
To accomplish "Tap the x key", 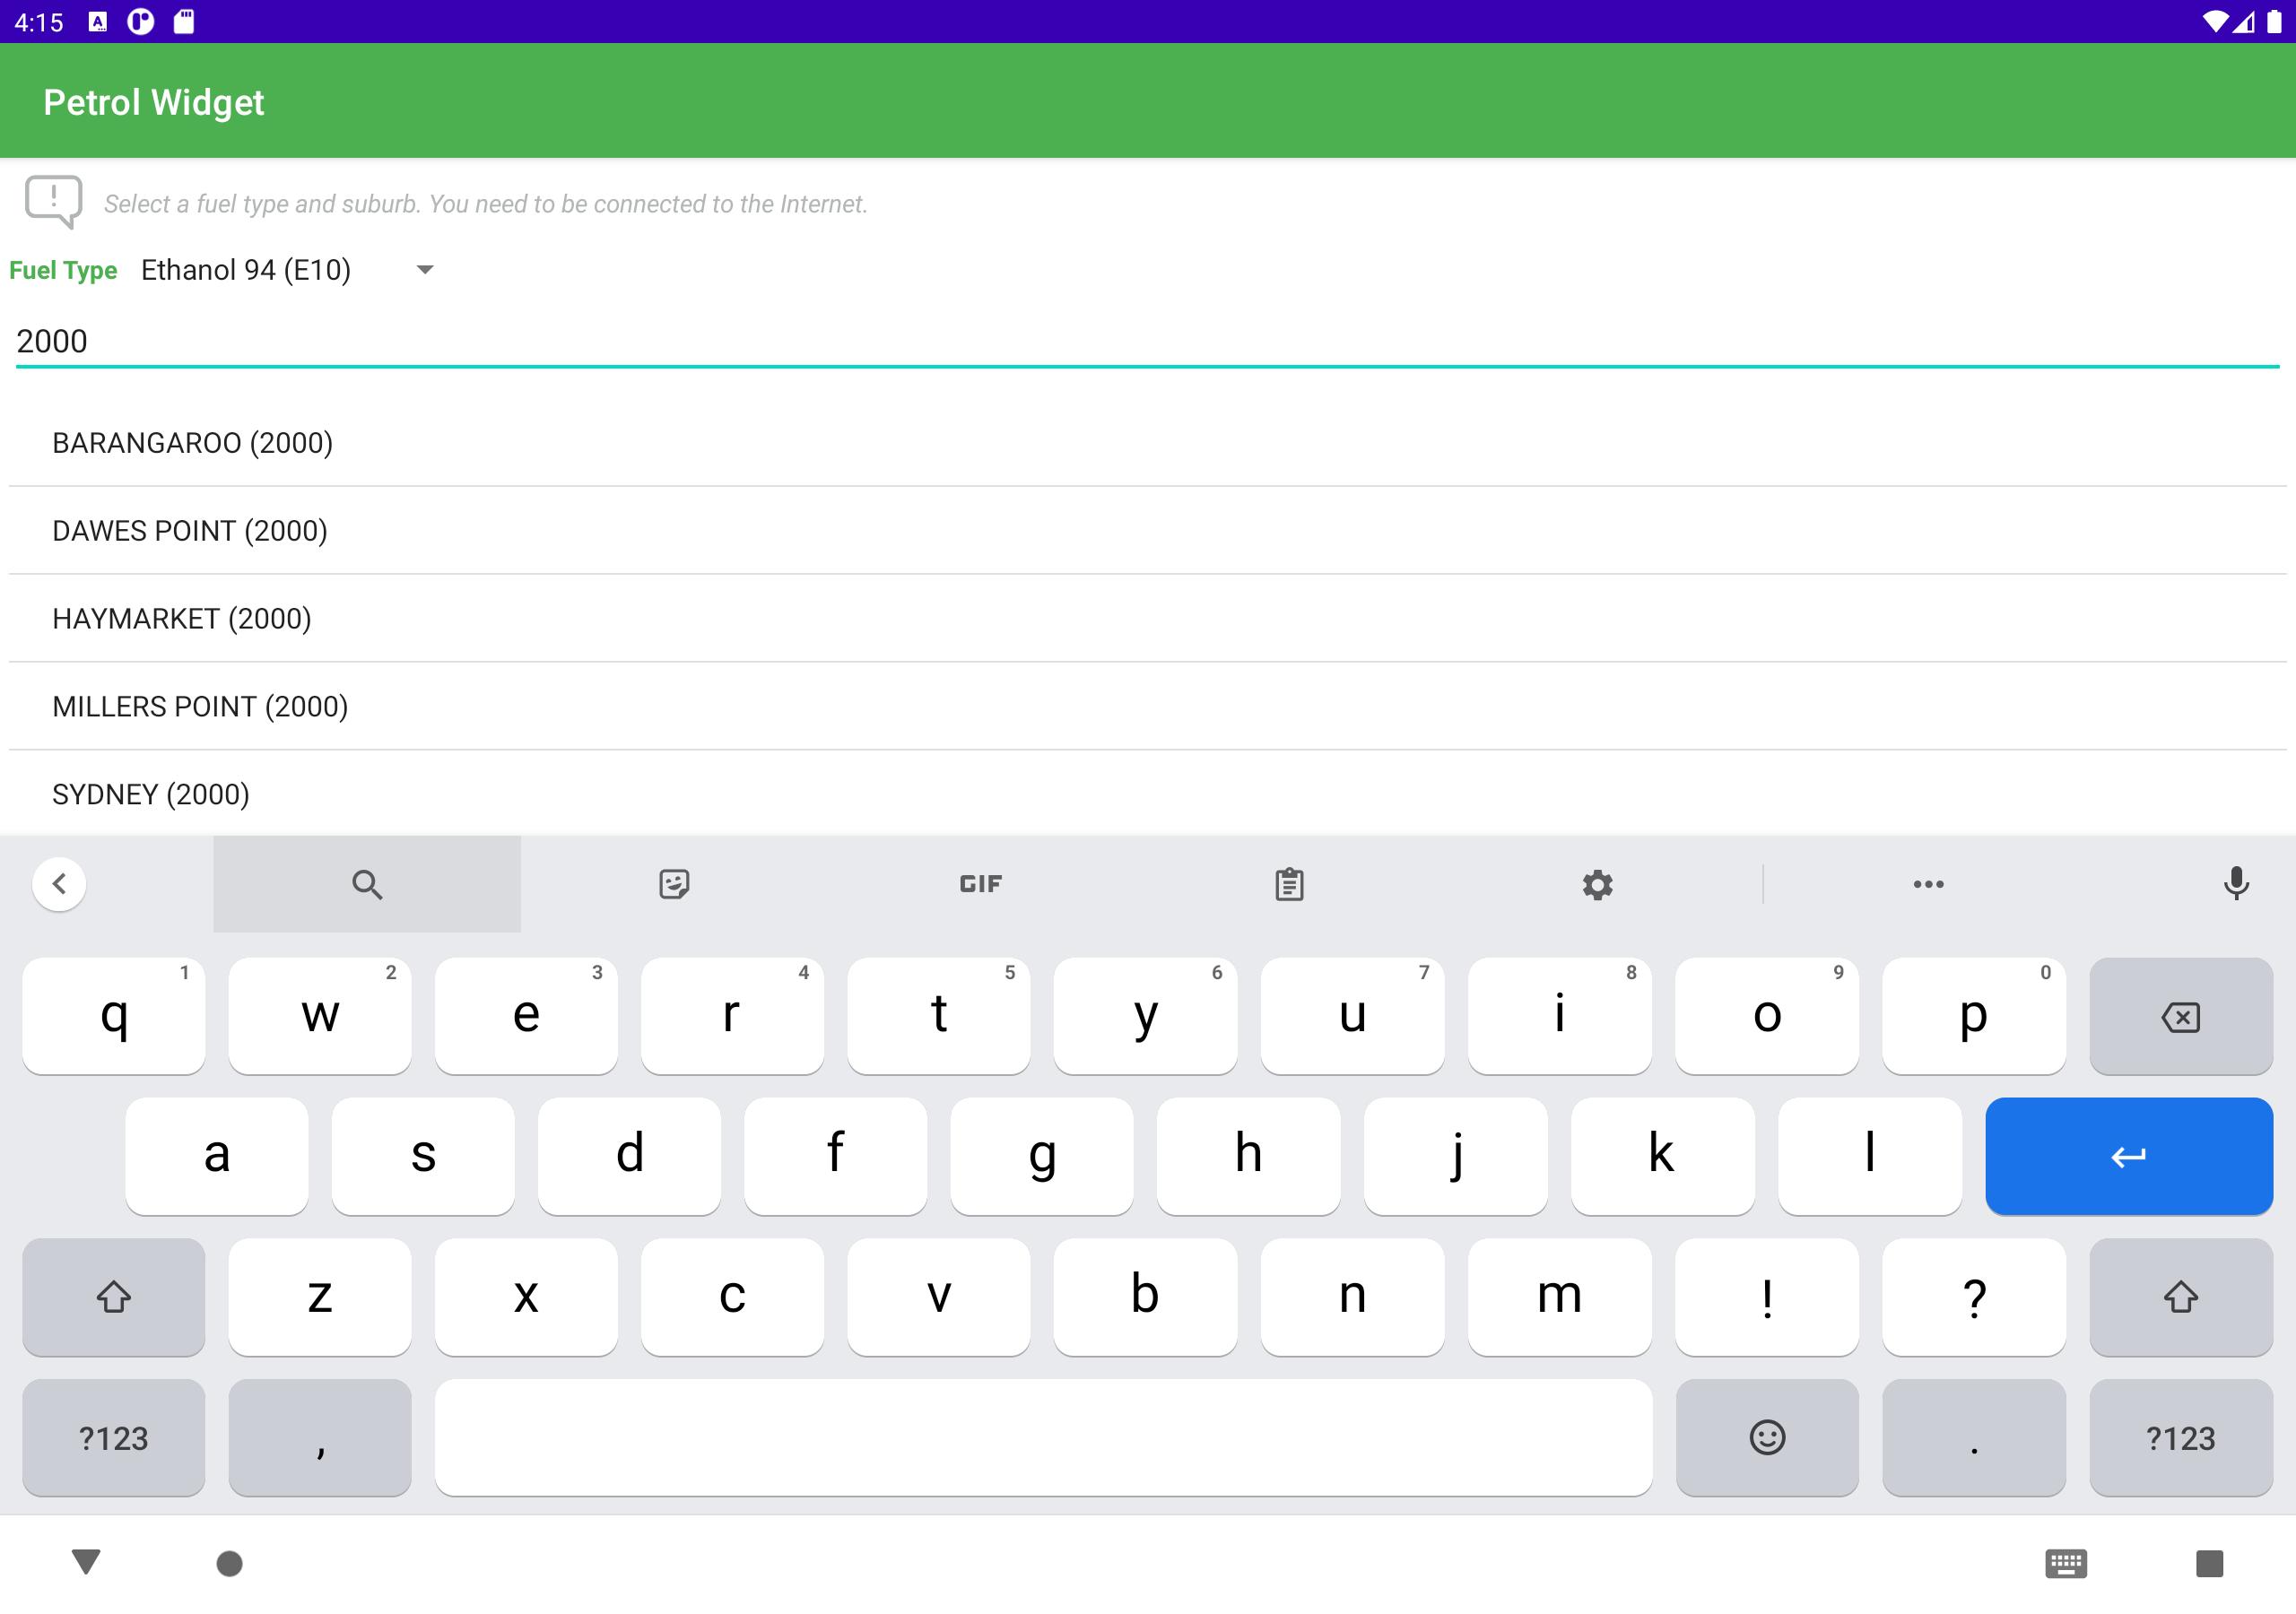I will point(526,1297).
